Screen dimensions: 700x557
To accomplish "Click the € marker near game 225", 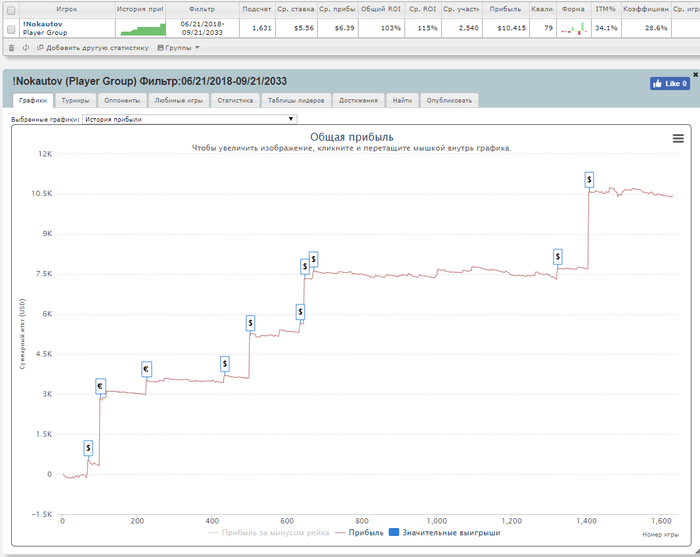I will [146, 369].
